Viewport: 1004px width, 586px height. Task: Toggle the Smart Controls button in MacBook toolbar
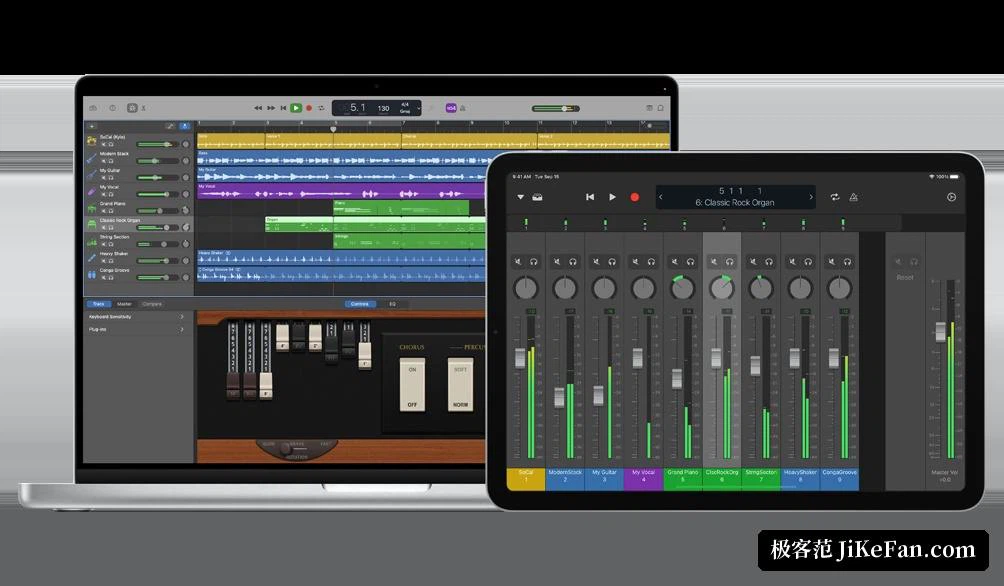click(132, 108)
